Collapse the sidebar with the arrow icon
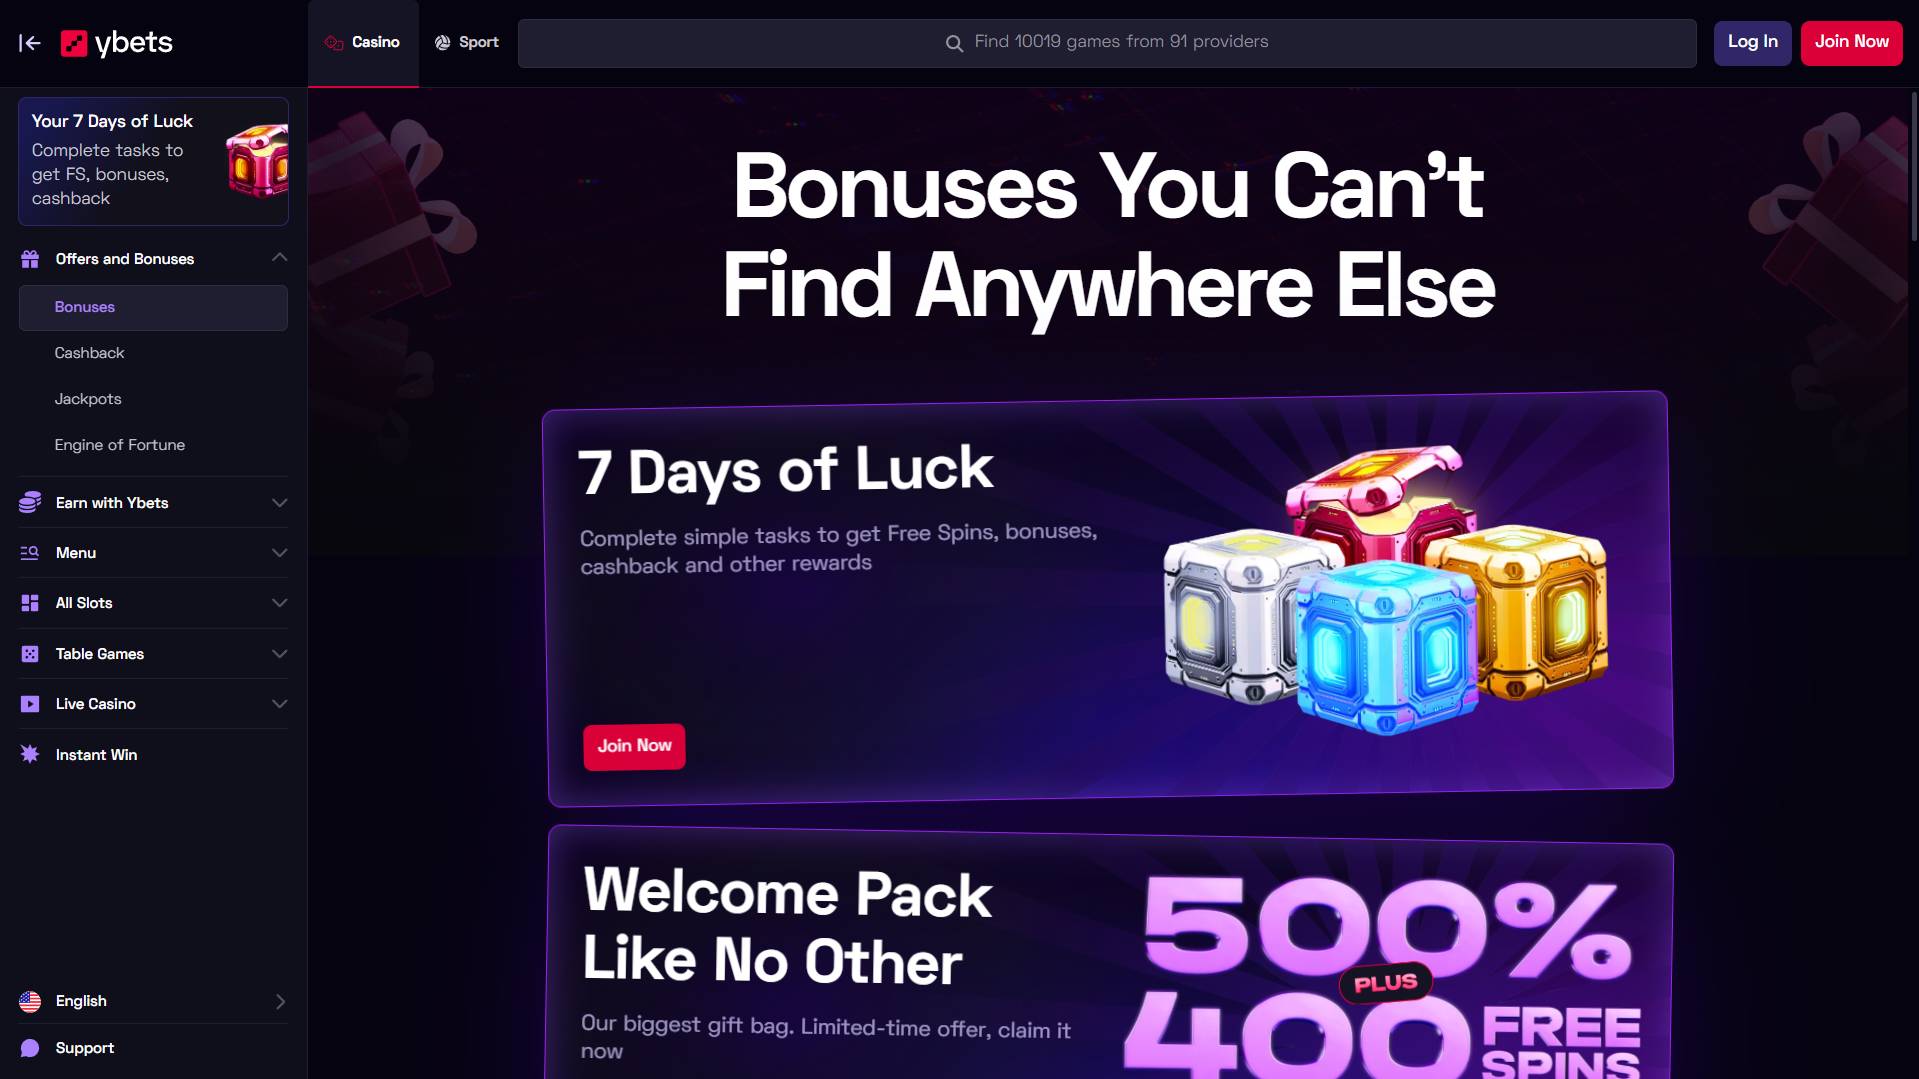Viewport: 1919px width, 1079px height. point(30,43)
